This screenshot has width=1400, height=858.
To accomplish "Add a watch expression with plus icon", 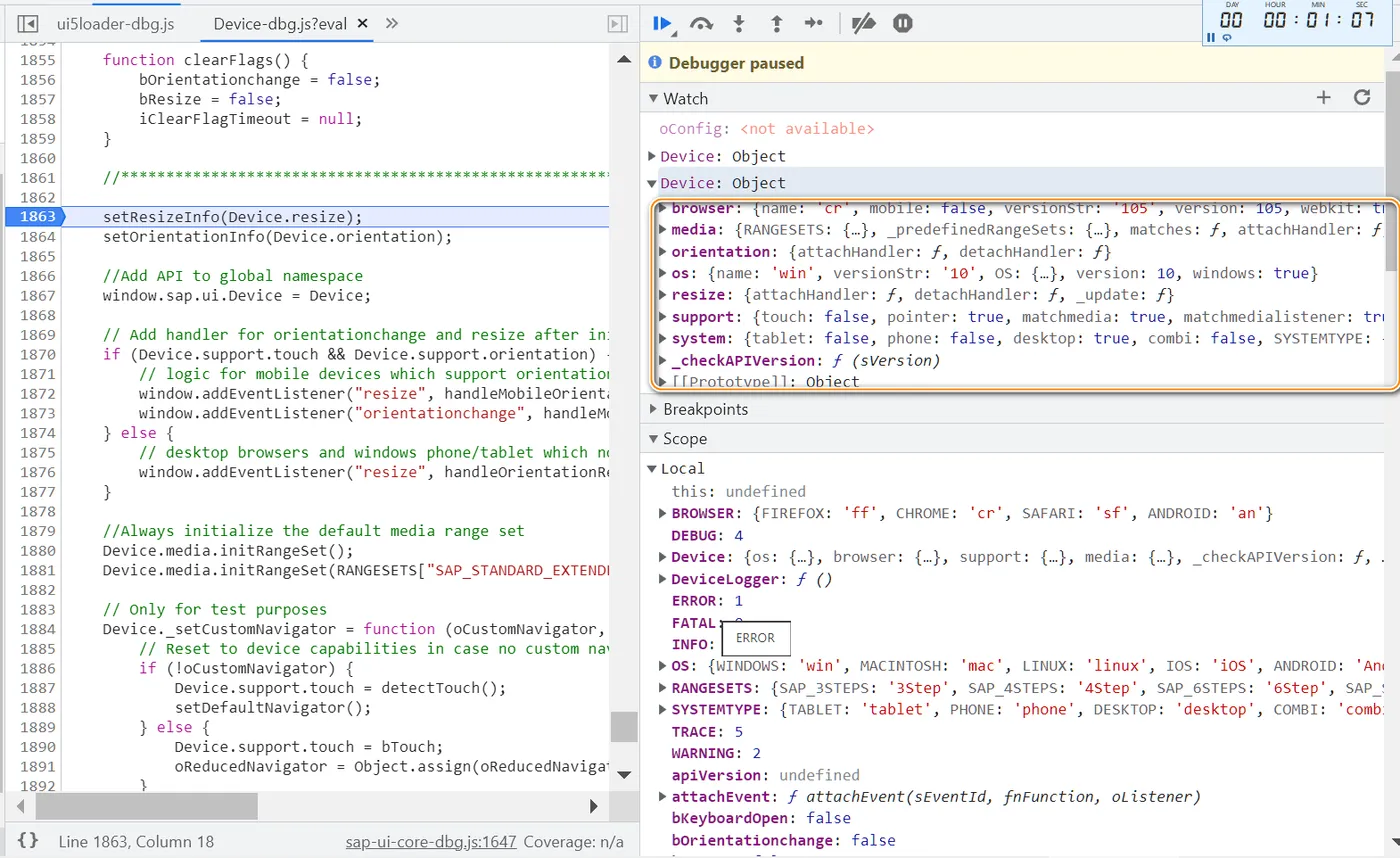I will tap(1324, 97).
